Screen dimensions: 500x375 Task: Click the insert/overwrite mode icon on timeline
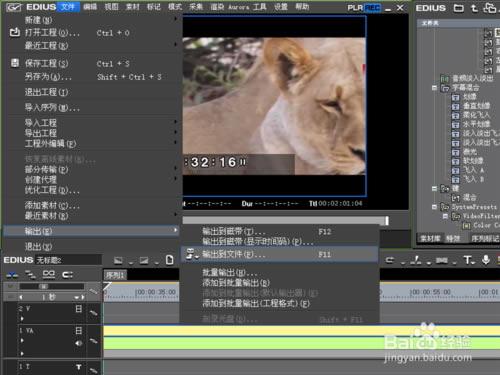tap(12, 275)
